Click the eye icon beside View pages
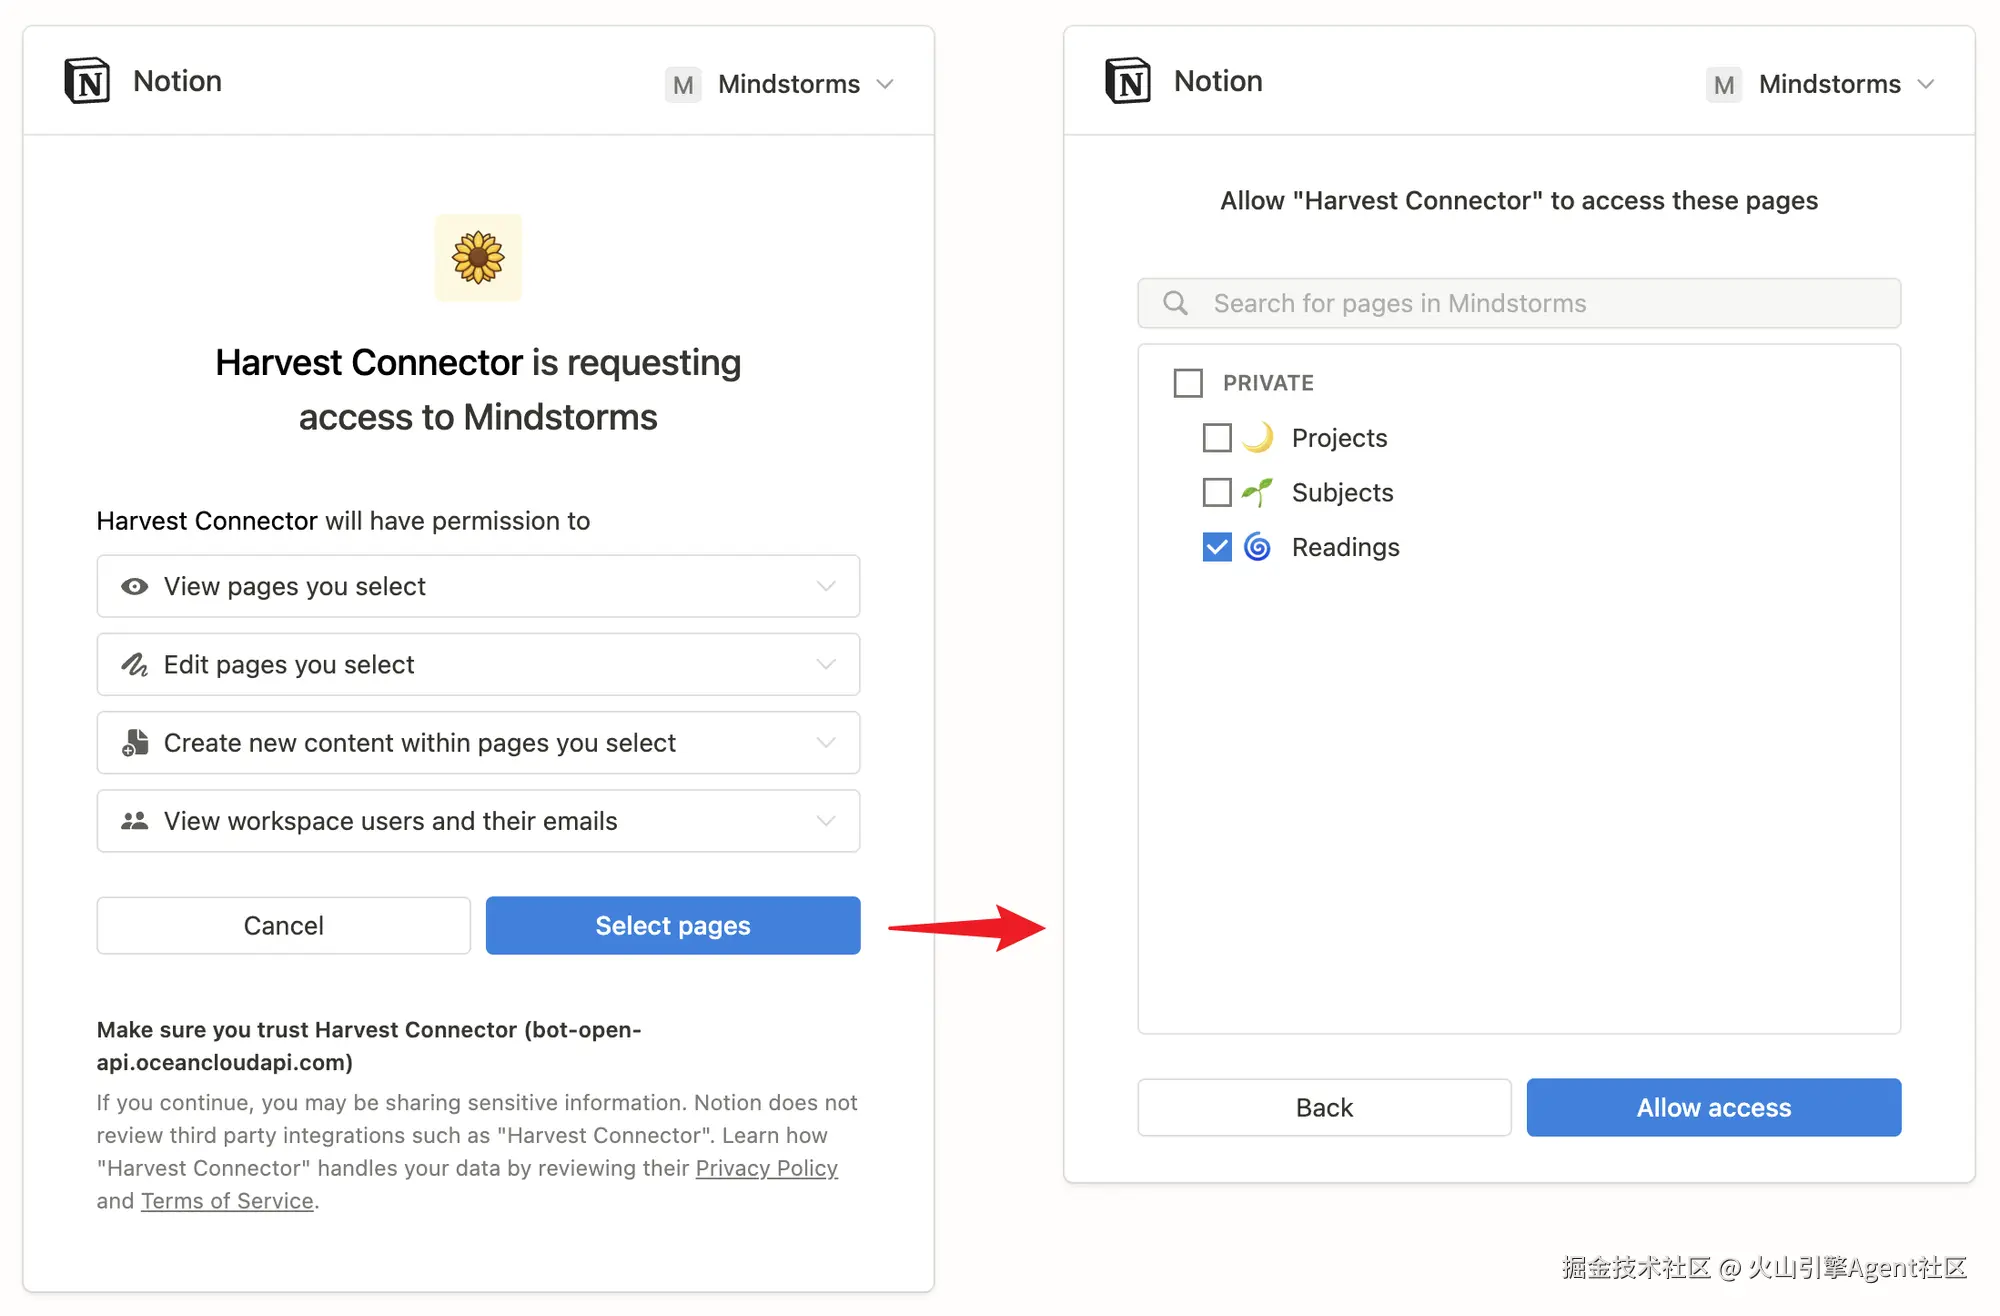This screenshot has width=2000, height=1316. 134,586
